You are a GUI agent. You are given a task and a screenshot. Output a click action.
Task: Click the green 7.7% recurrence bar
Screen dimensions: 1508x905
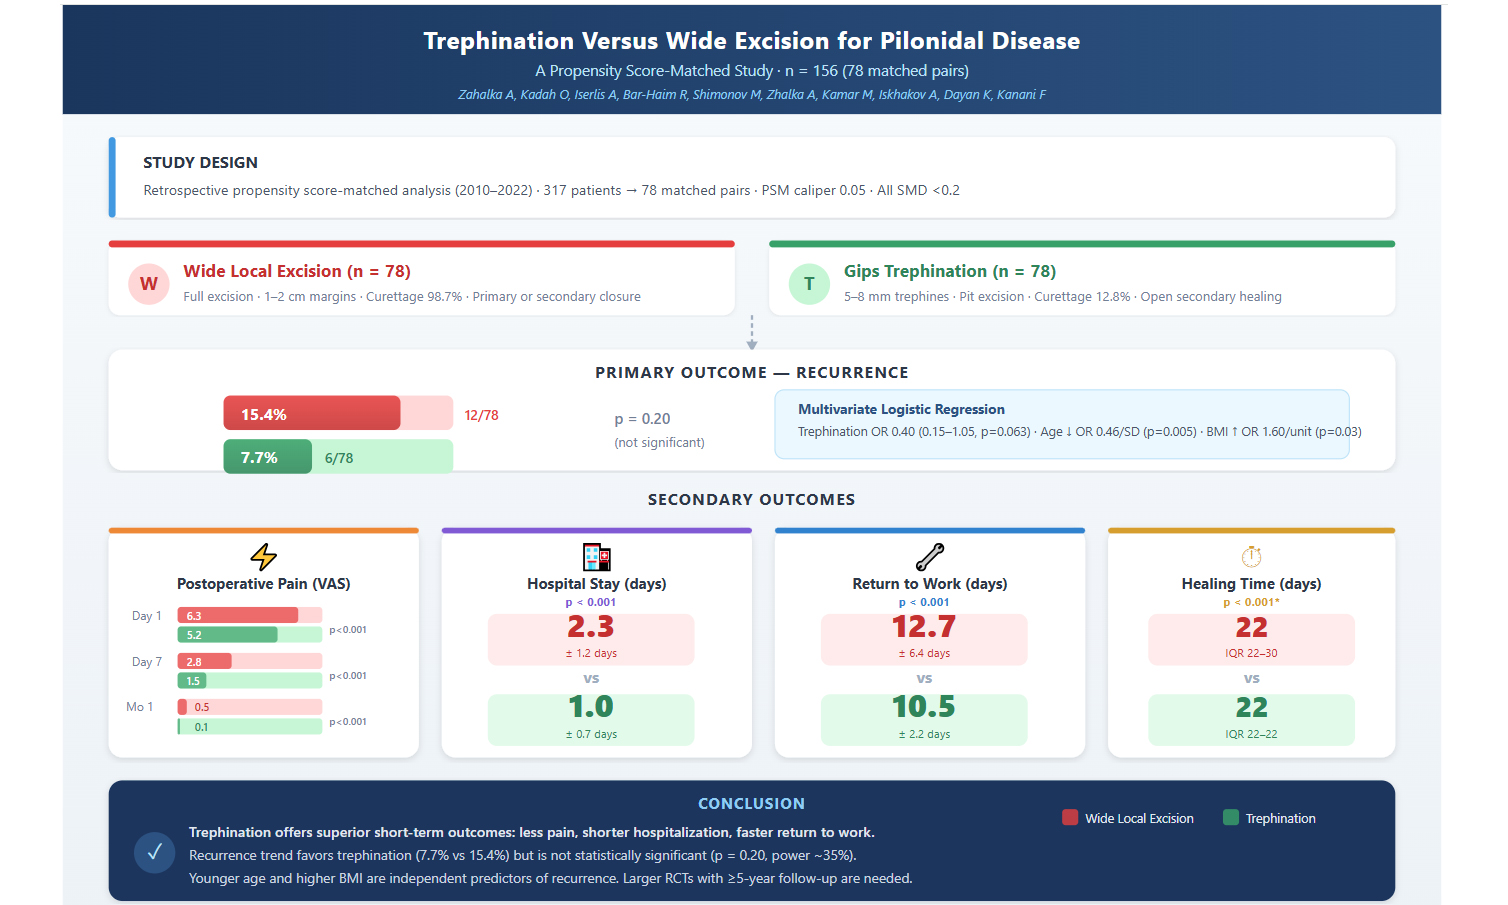click(x=267, y=457)
